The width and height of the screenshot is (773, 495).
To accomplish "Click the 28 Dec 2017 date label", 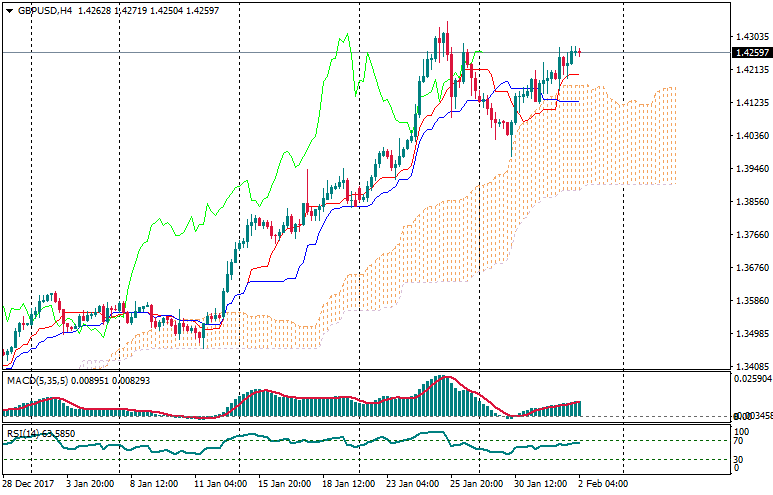I will point(29,483).
